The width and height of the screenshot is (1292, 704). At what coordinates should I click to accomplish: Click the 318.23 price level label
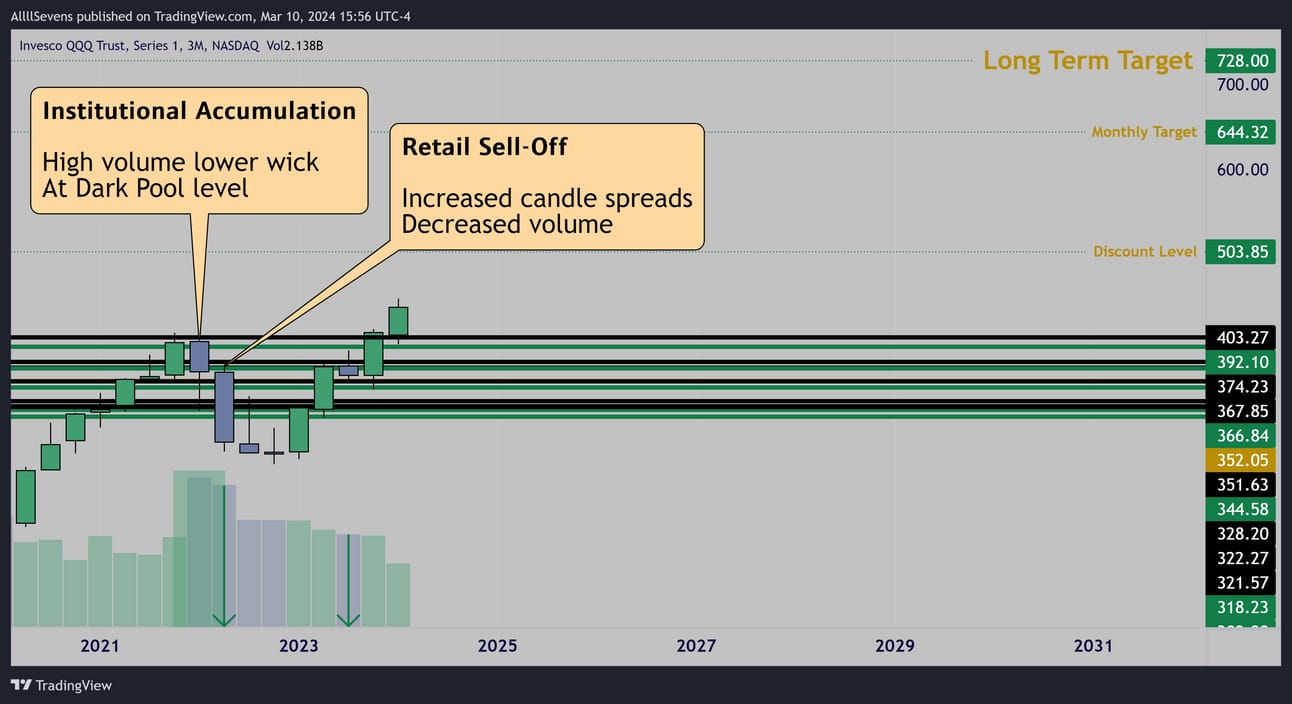pyautogui.click(x=1242, y=607)
